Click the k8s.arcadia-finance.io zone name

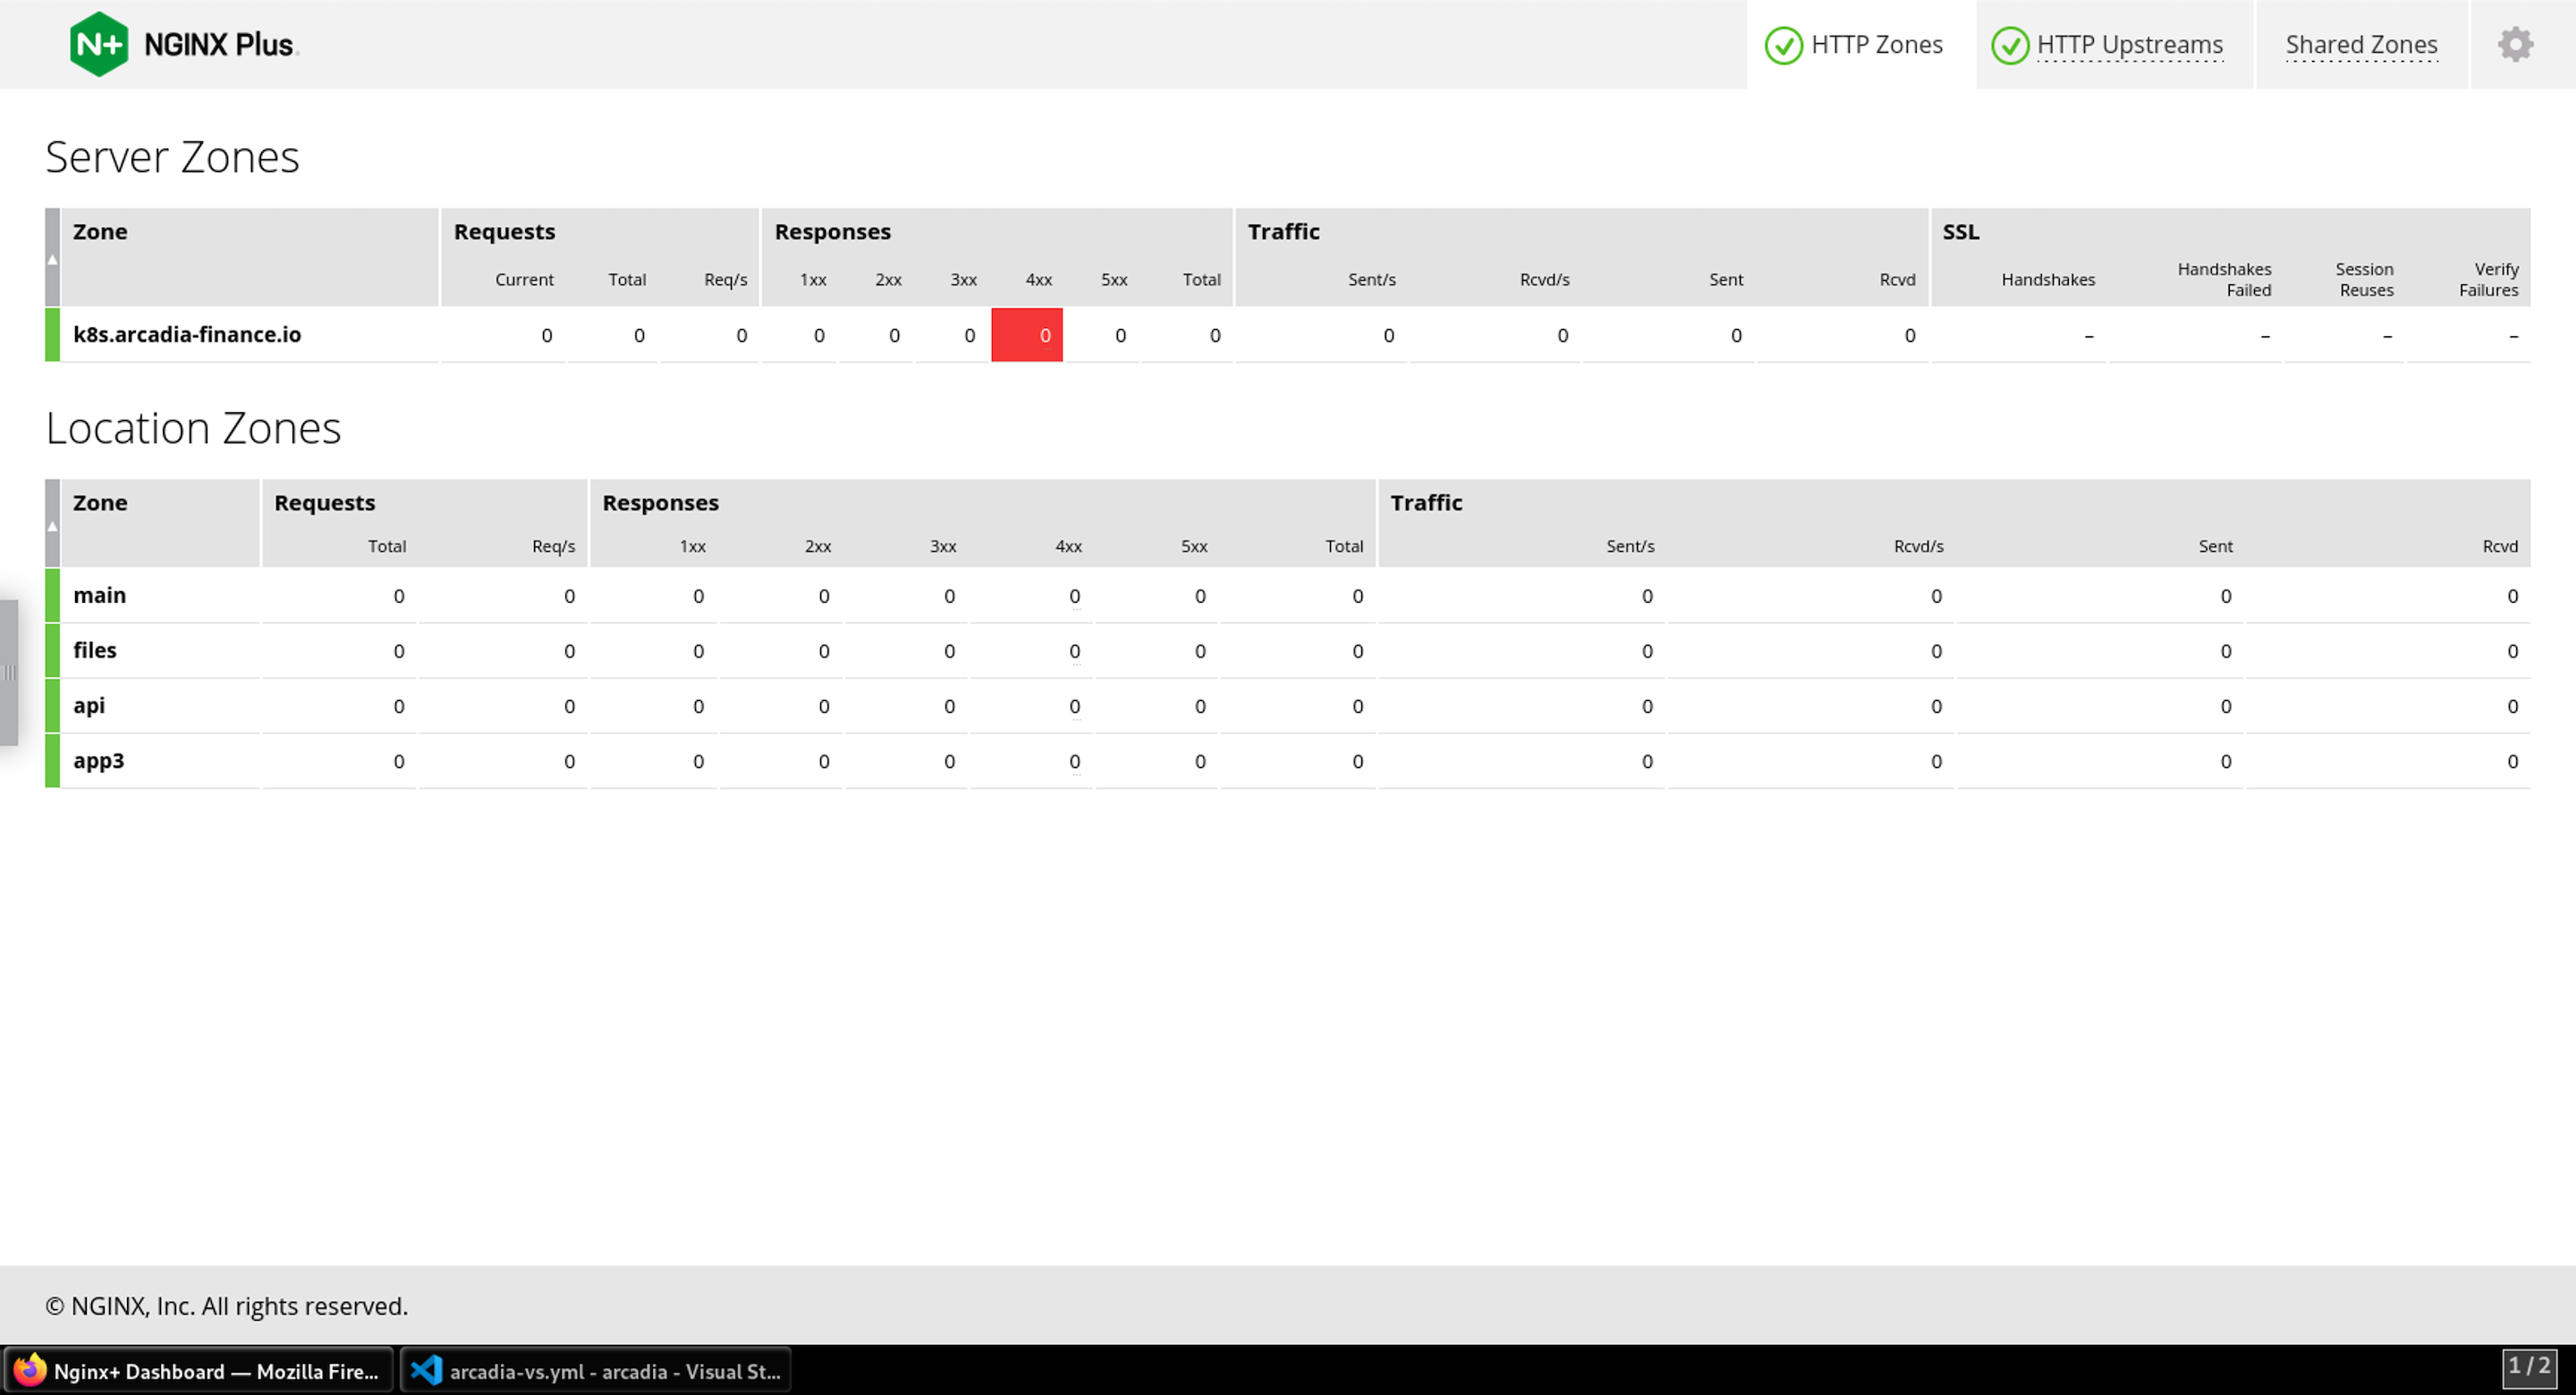click(x=187, y=334)
